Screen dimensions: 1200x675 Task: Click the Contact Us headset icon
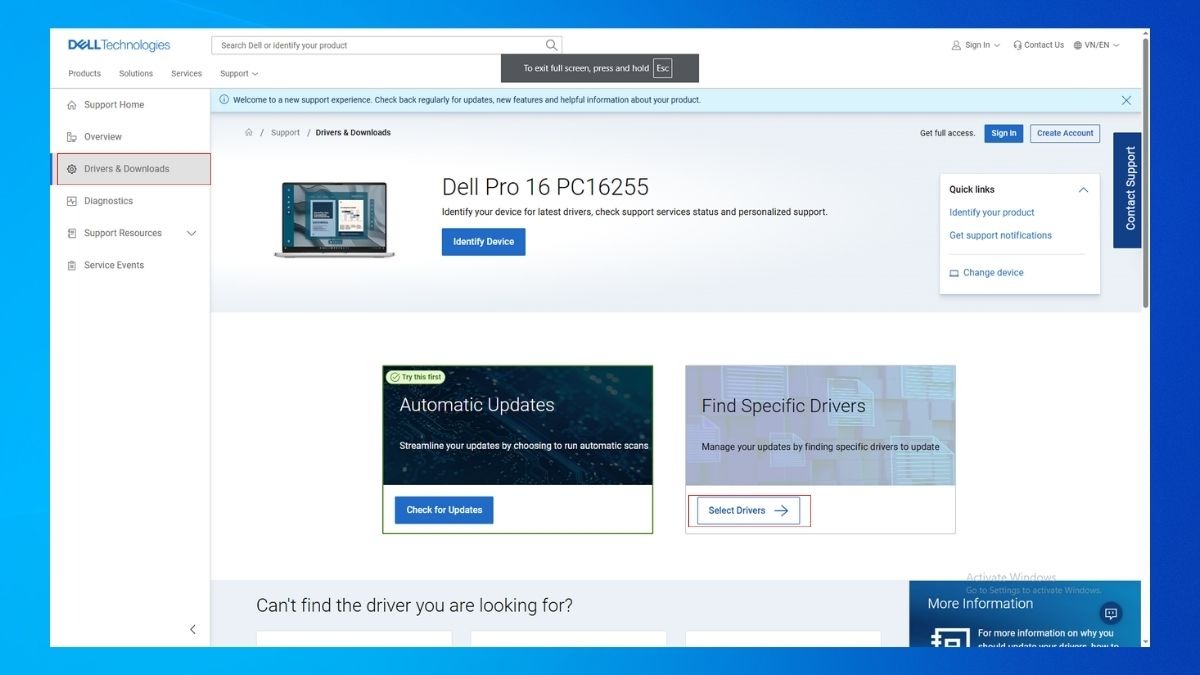(1017, 45)
